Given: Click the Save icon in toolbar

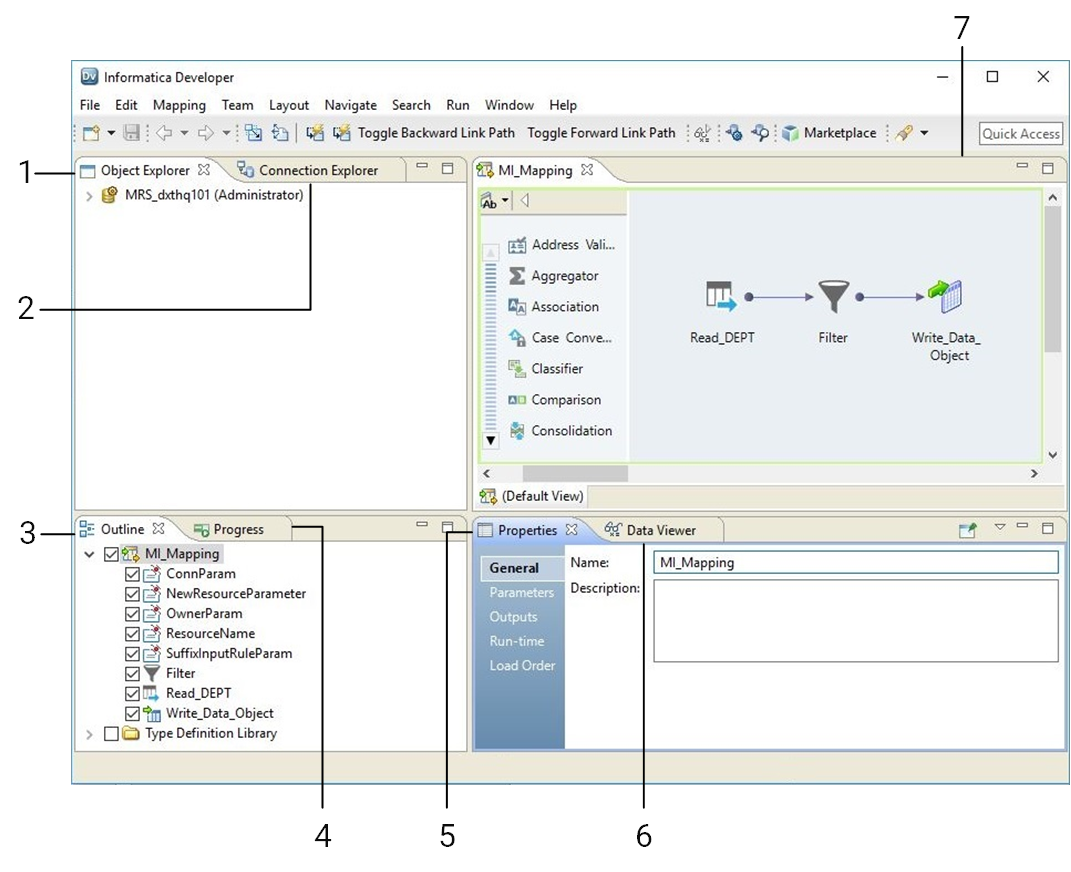Looking at the screenshot, I should tap(131, 133).
